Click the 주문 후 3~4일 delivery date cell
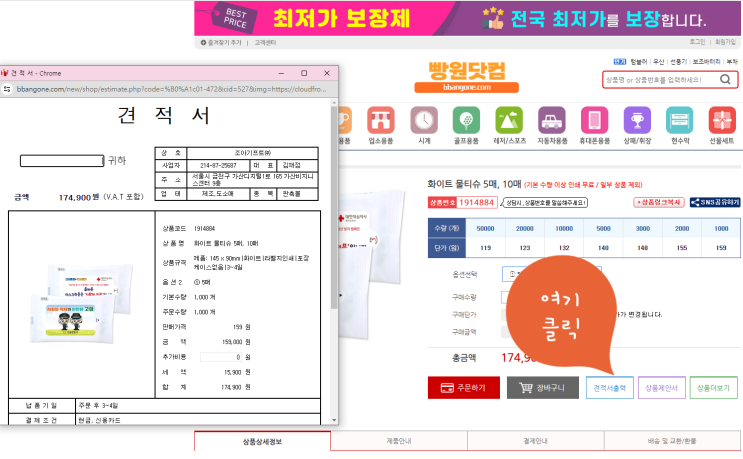Screen dimensions: 743x459 coord(198,405)
